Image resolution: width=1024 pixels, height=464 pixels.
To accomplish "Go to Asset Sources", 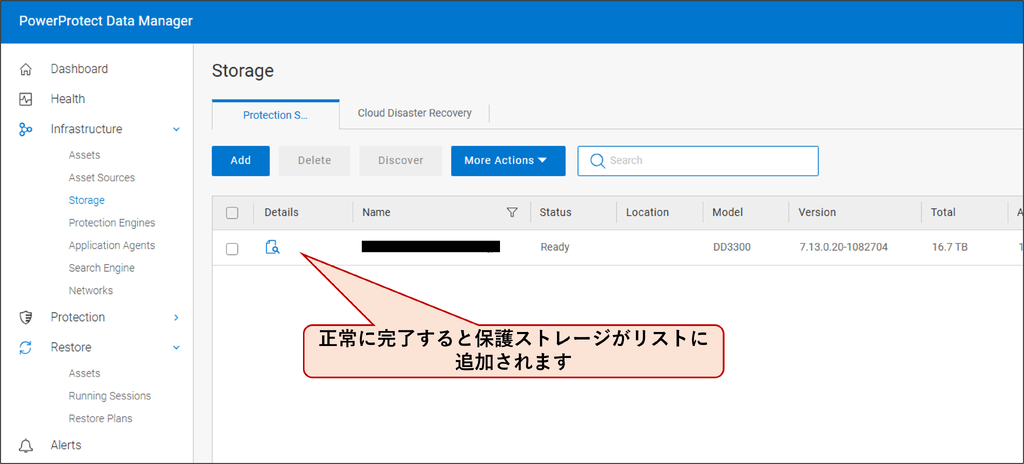I will 102,178.
